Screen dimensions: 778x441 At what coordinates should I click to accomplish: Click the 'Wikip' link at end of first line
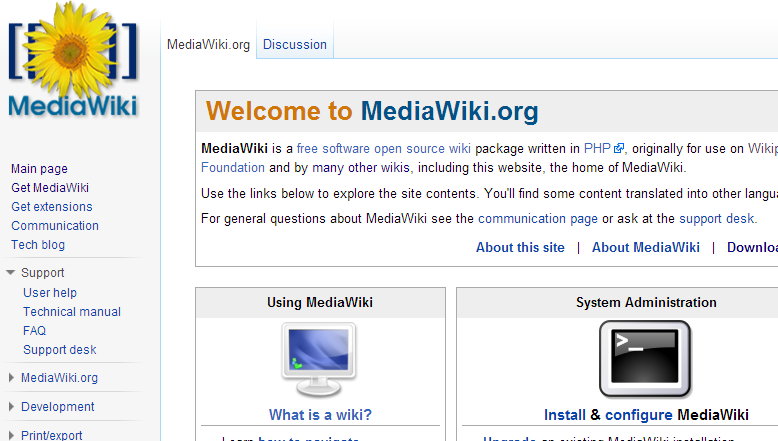(x=763, y=148)
